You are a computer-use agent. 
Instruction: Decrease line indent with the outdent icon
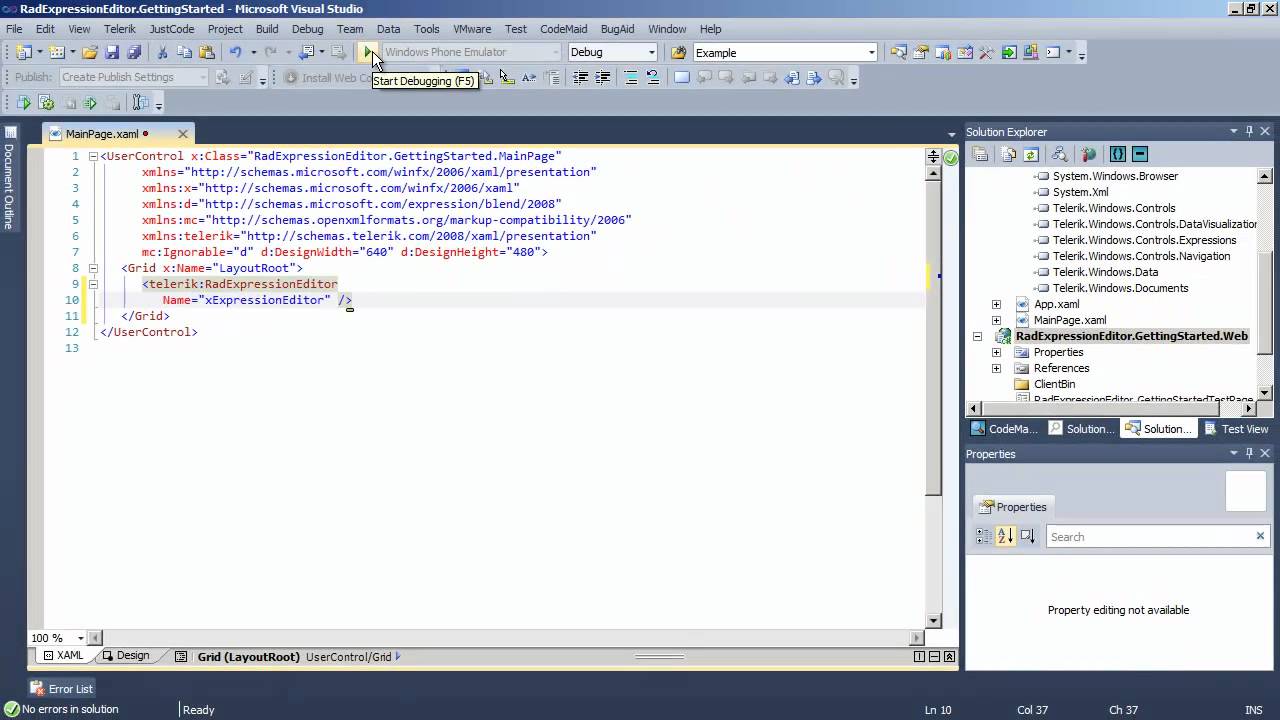[580, 77]
